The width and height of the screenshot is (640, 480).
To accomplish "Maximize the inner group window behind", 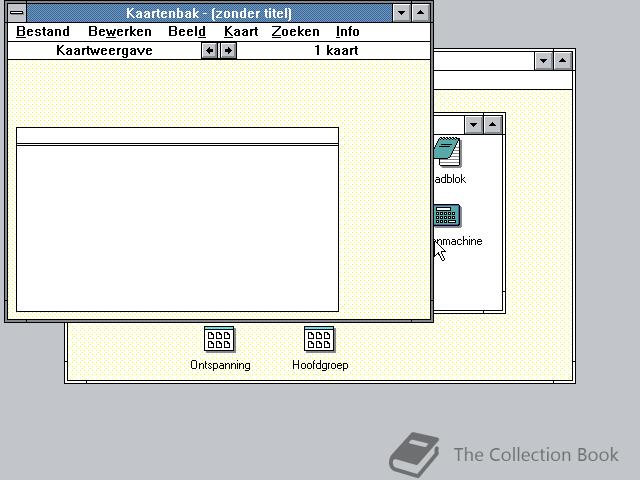I will click(493, 125).
